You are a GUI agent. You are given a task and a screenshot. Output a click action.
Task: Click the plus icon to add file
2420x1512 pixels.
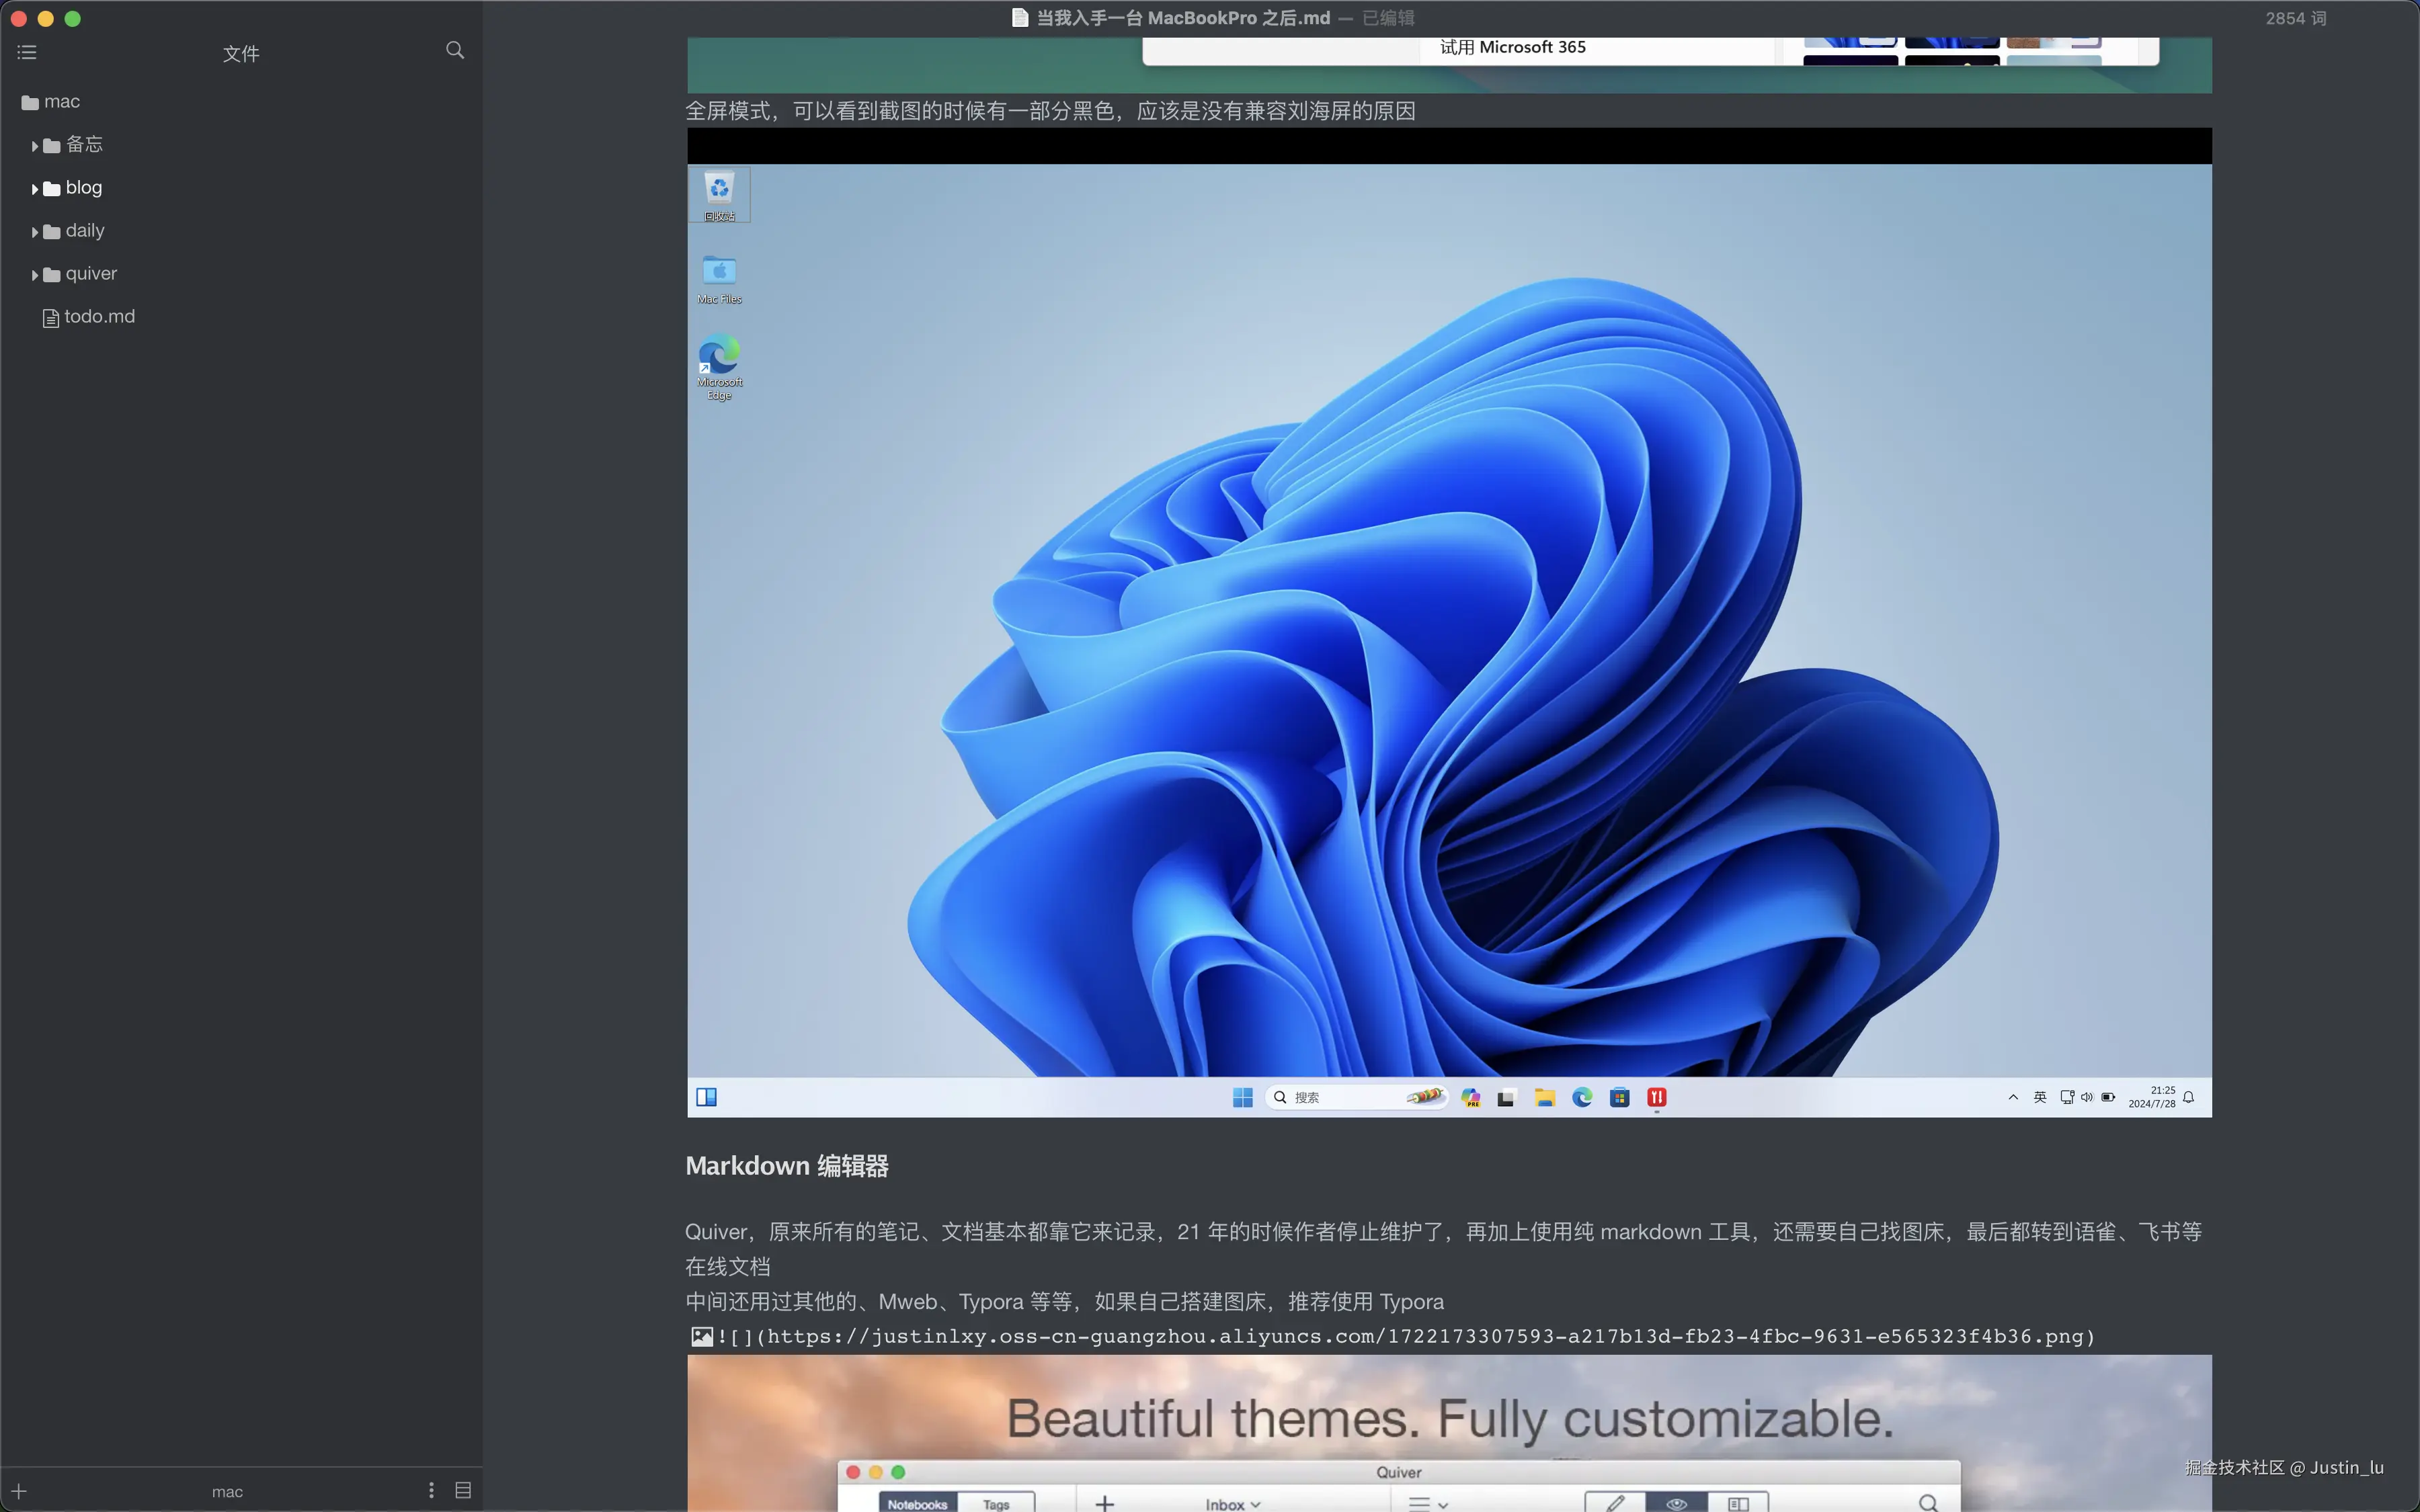pyautogui.click(x=19, y=1491)
